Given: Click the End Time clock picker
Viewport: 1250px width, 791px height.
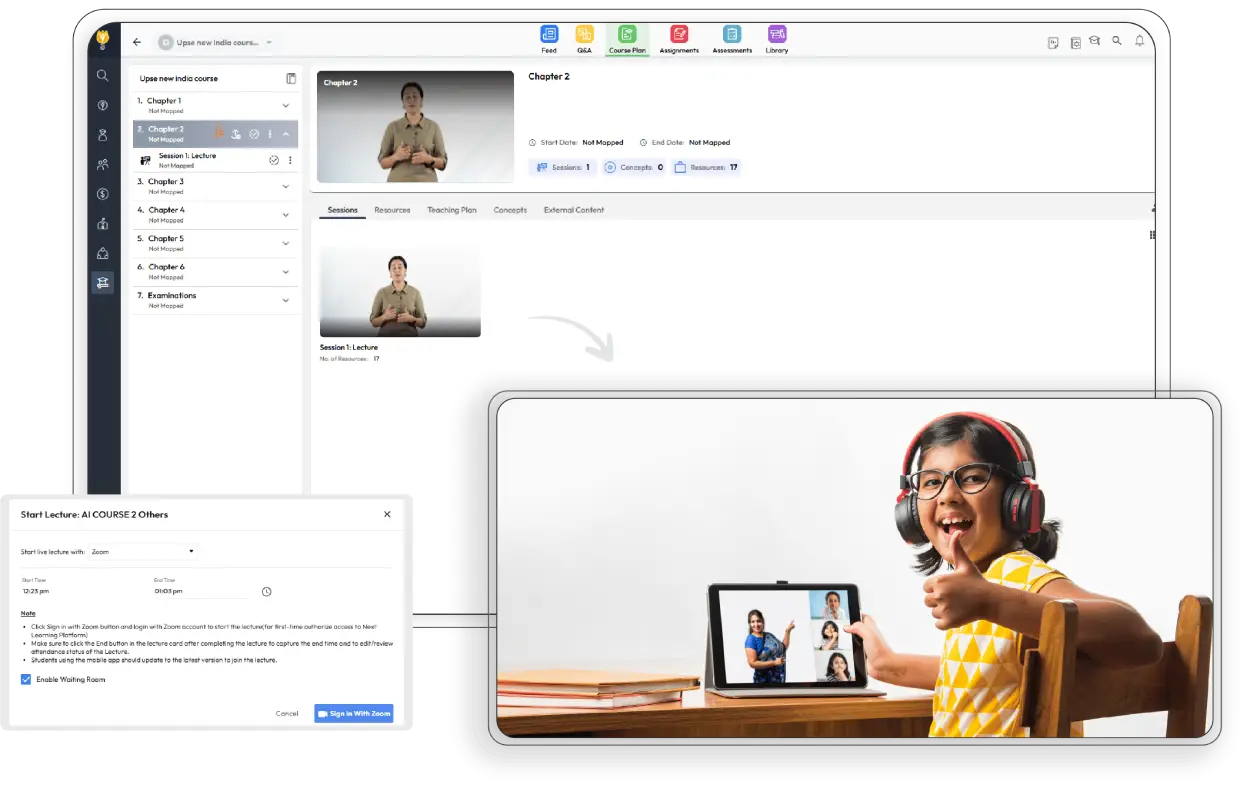Looking at the screenshot, I should click(x=266, y=591).
